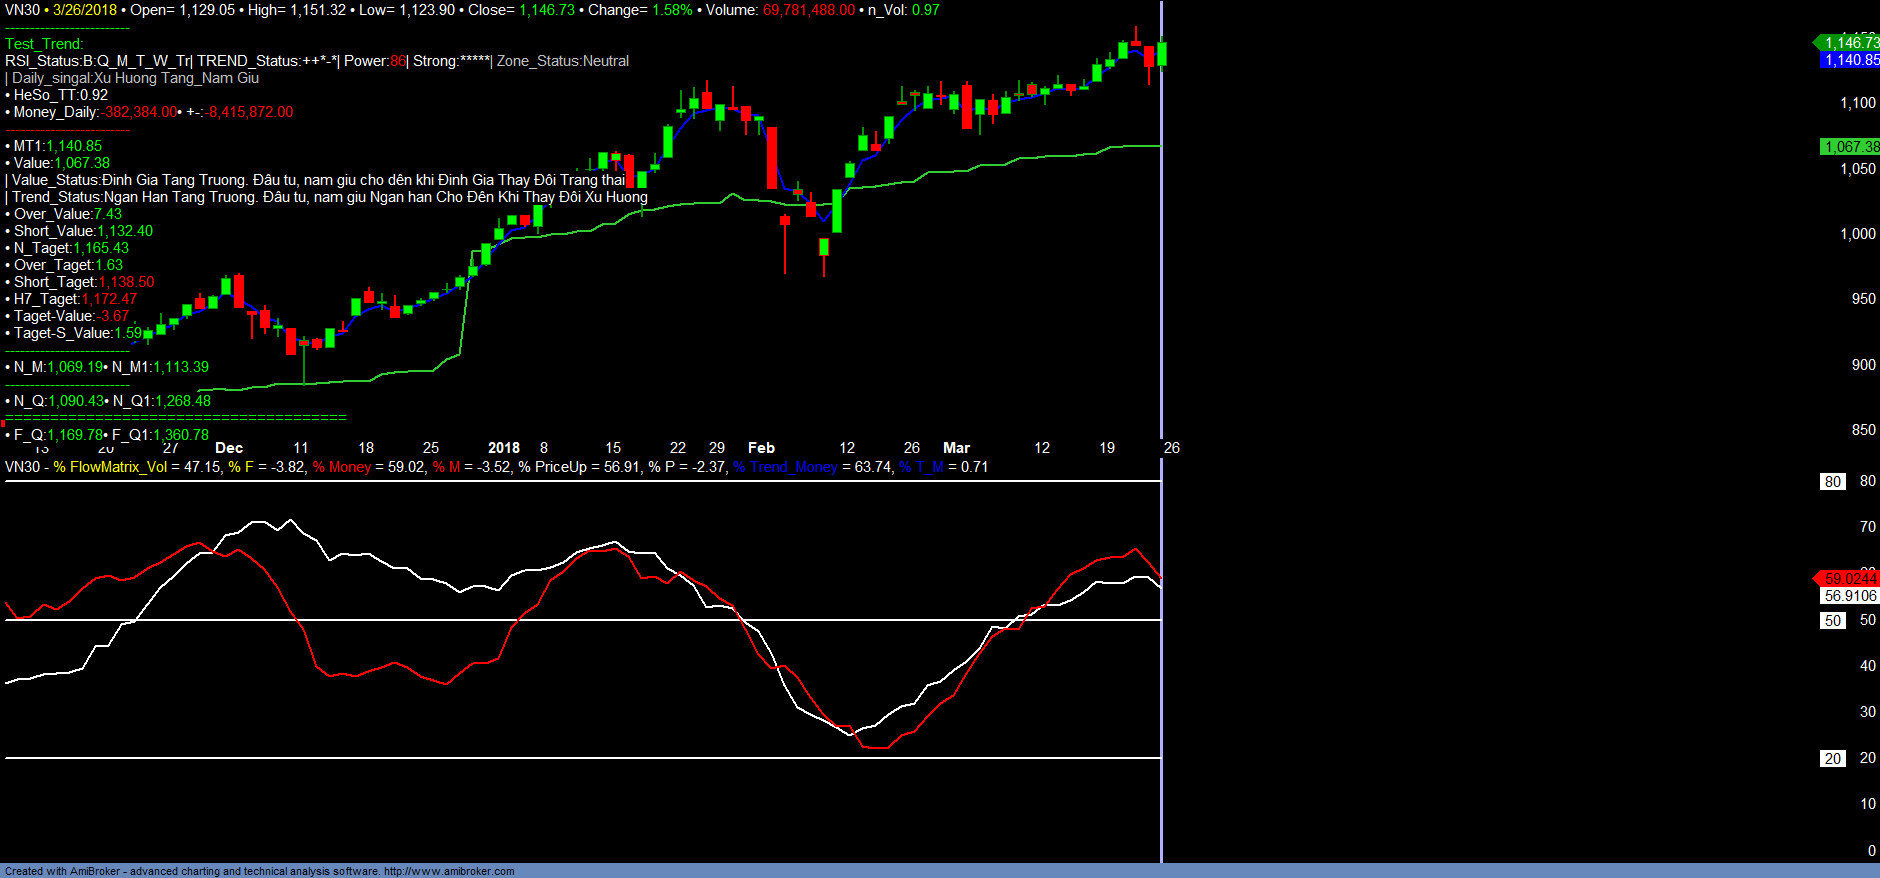
Task: Select the 2018 label on date axis
Action: click(x=503, y=448)
